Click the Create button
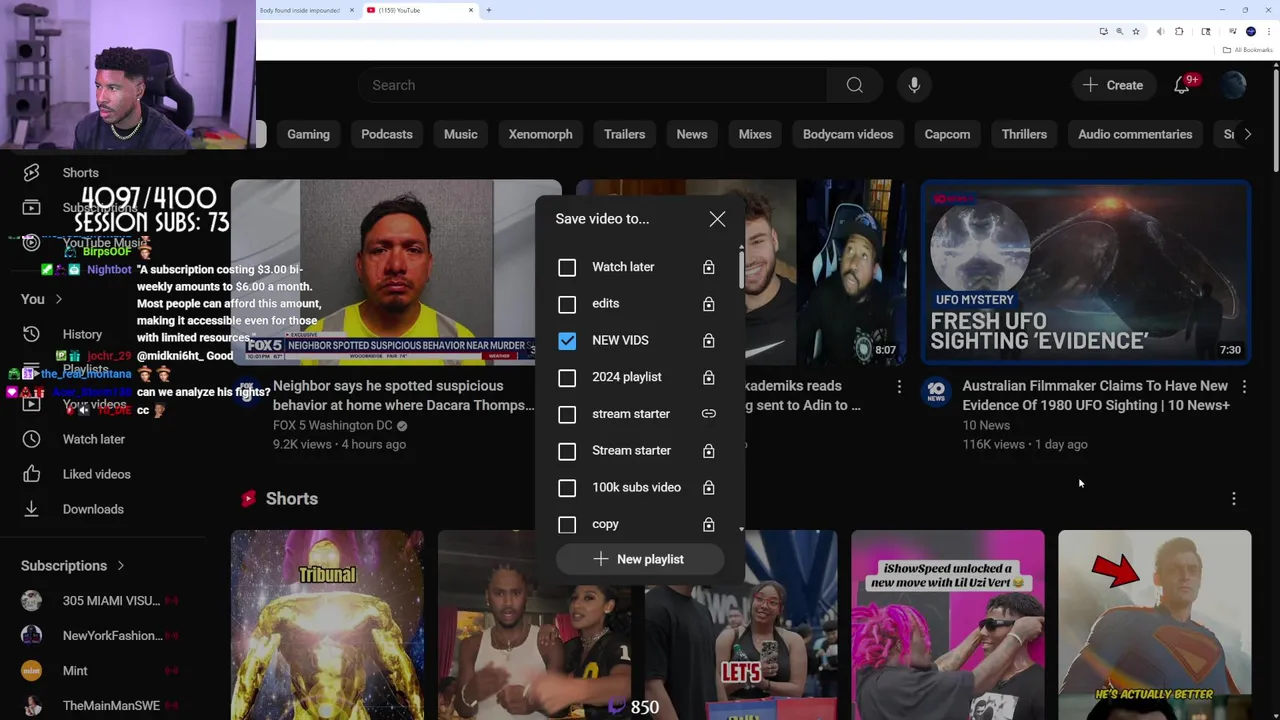 pos(1113,85)
